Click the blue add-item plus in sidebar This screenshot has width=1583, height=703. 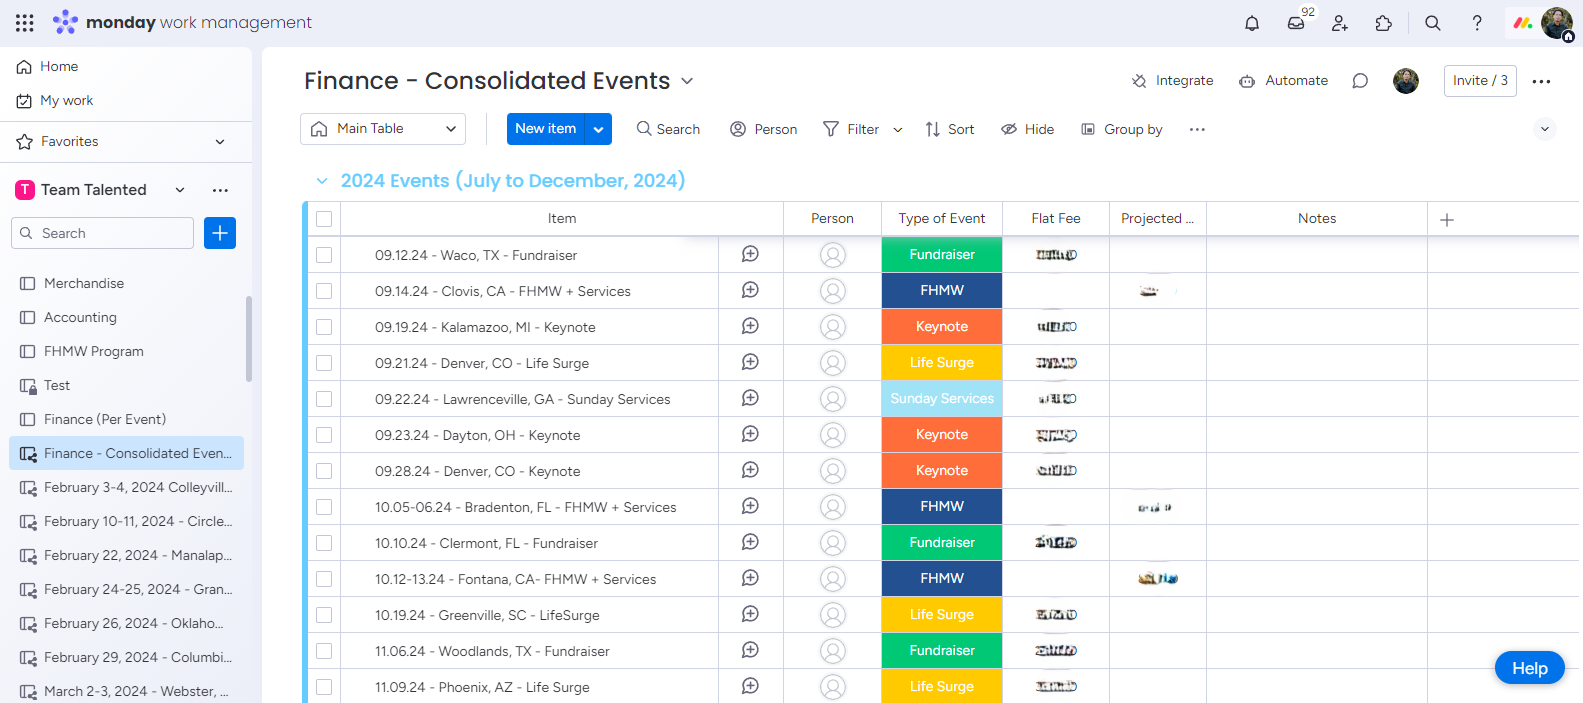click(220, 233)
